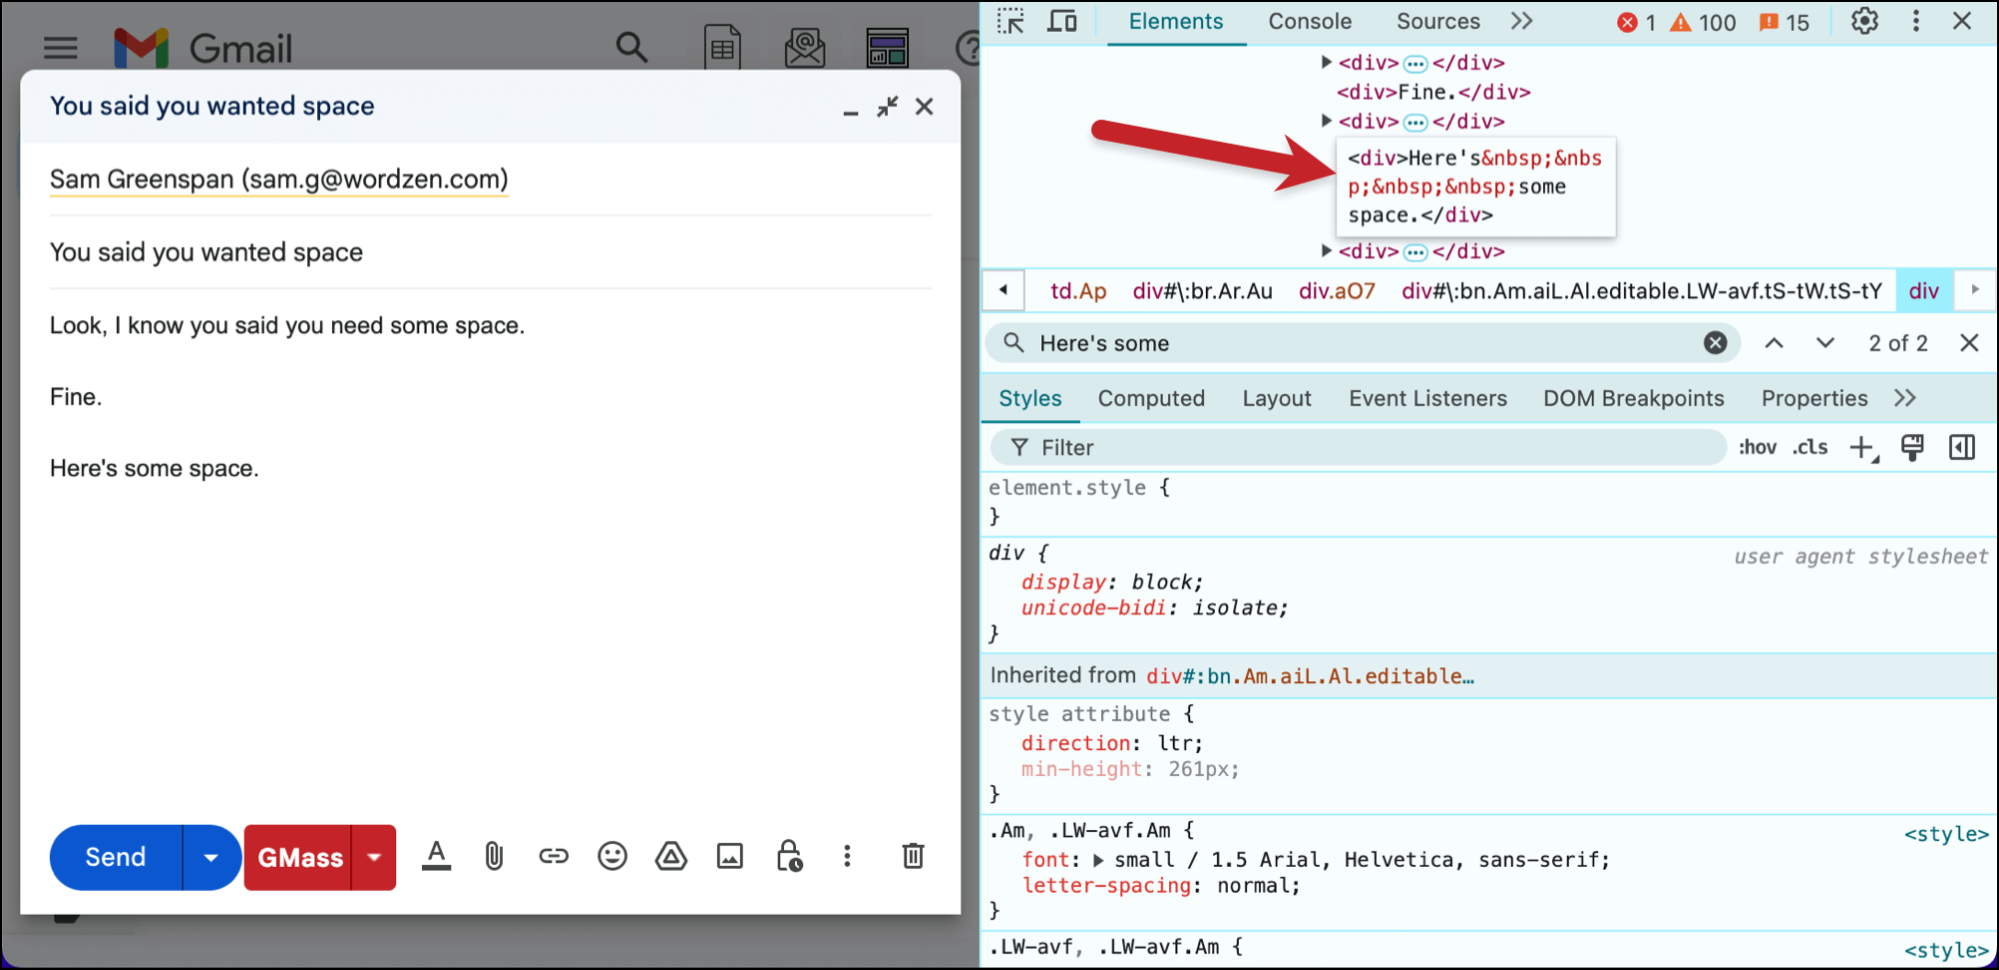Image resolution: width=1999 pixels, height=970 pixels.
Task: Go to previous search result
Action: [1774, 343]
